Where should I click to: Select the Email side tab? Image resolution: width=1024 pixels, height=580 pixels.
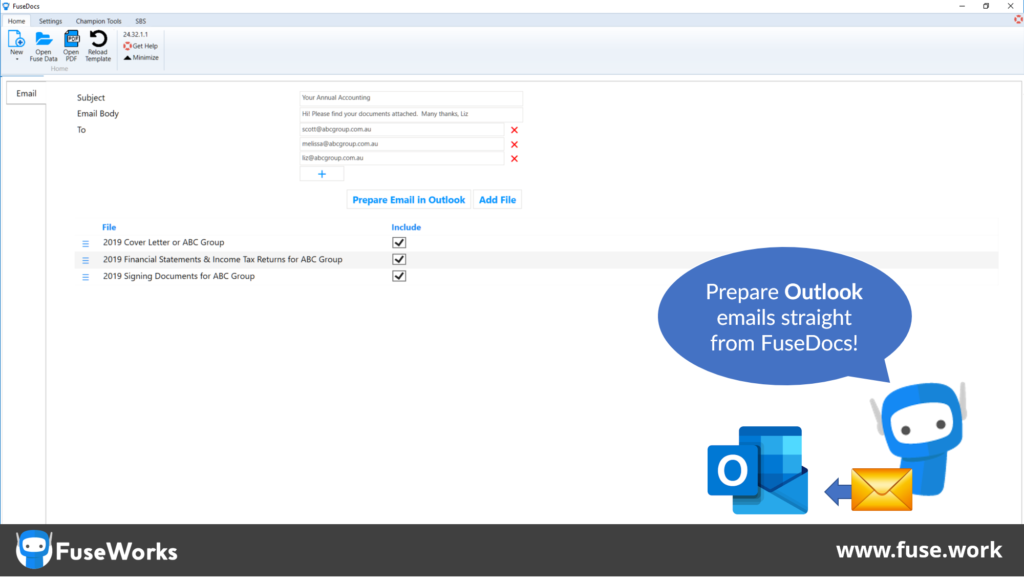coord(26,93)
